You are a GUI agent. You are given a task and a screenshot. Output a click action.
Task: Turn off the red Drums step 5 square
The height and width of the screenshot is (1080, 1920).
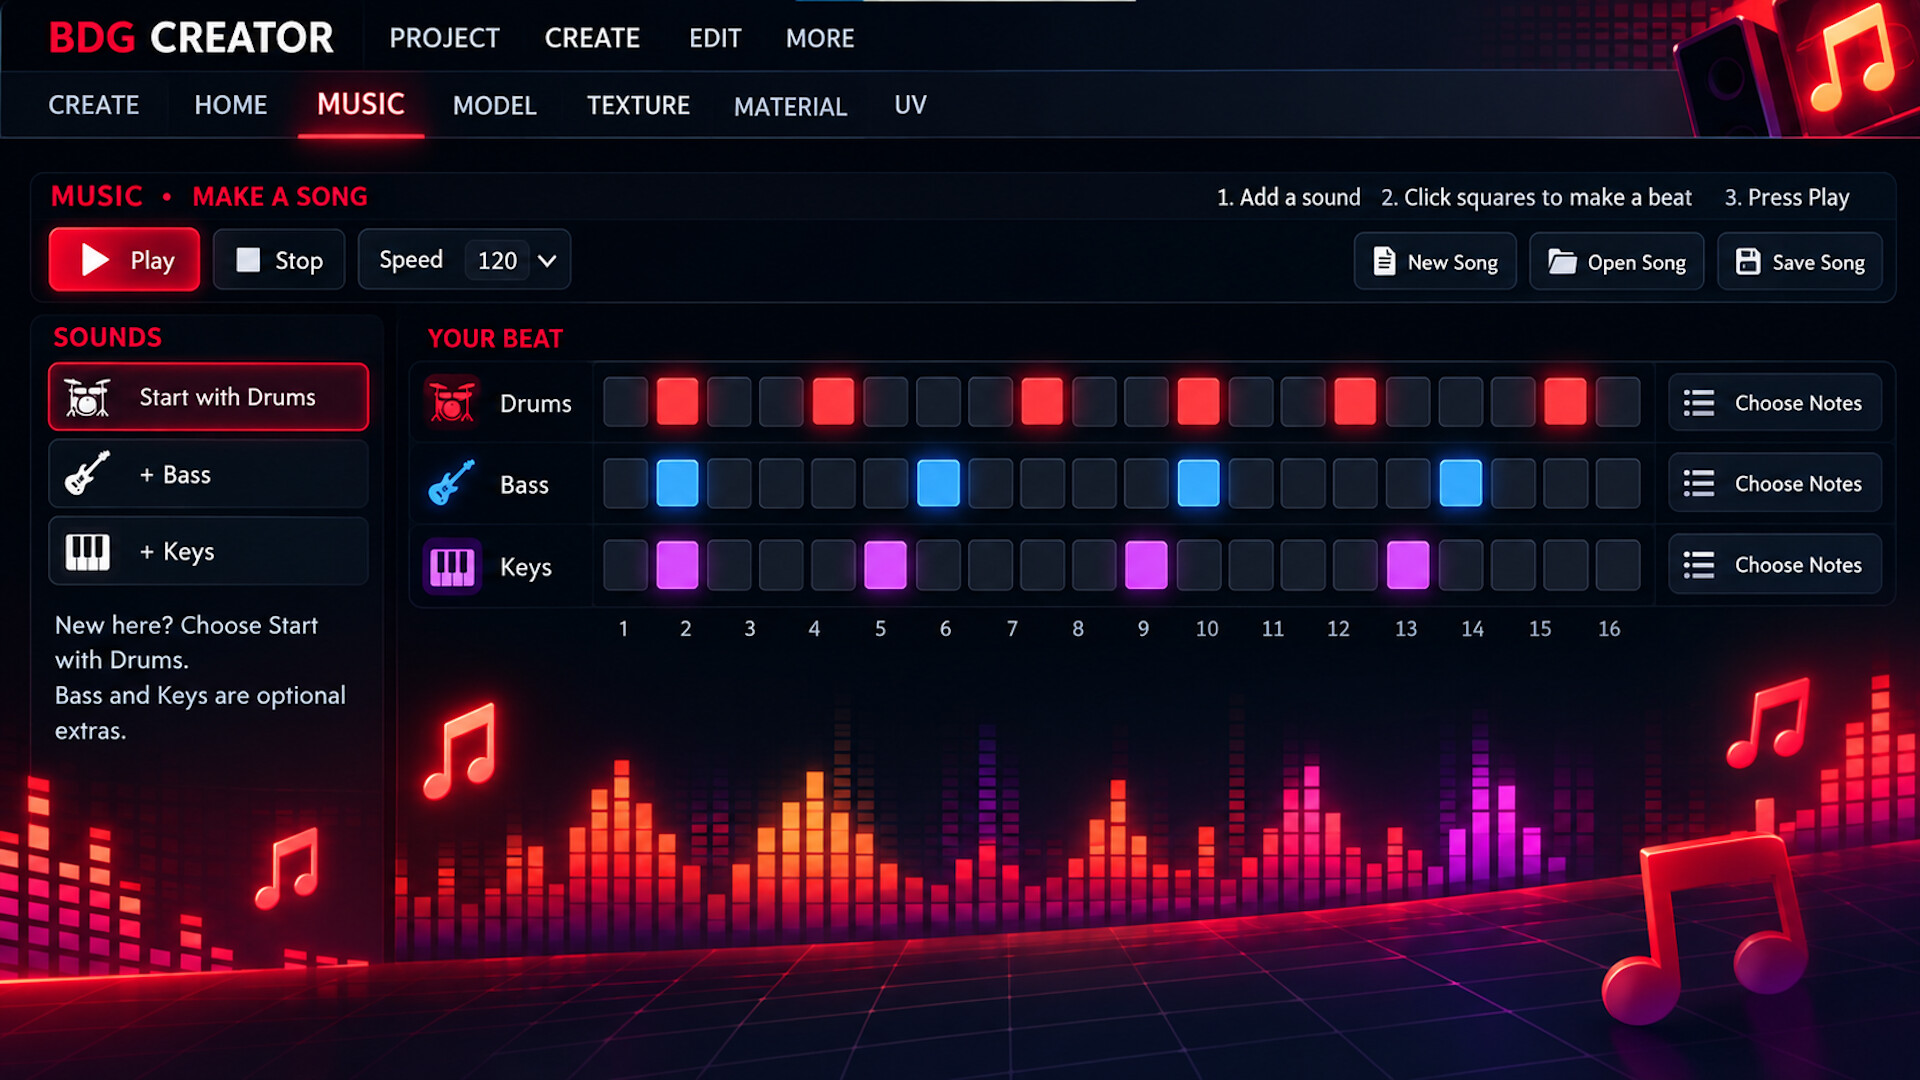tap(833, 401)
